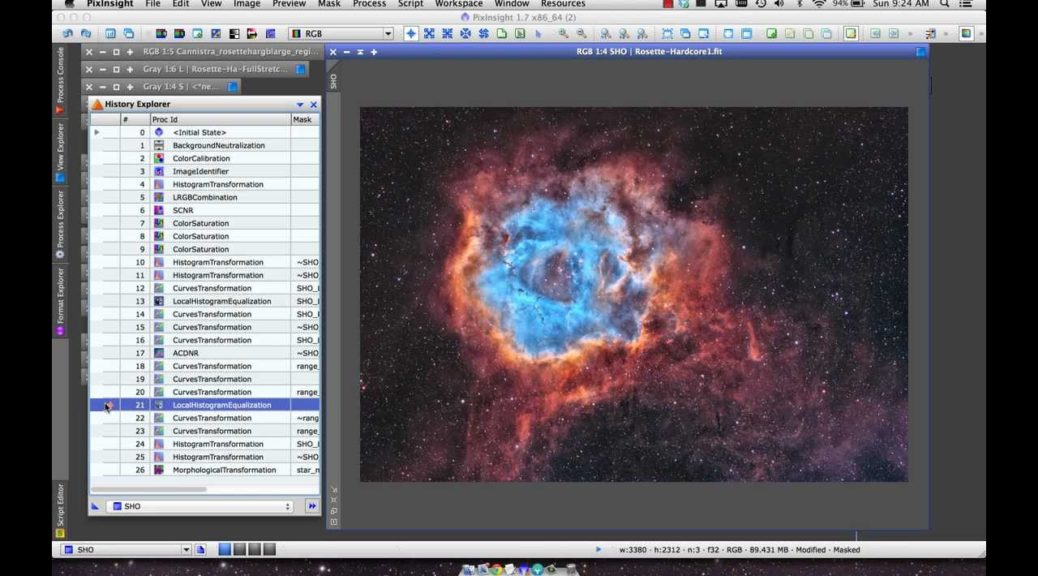
Task: Select the Initial State history entry
Action: [x=199, y=133]
